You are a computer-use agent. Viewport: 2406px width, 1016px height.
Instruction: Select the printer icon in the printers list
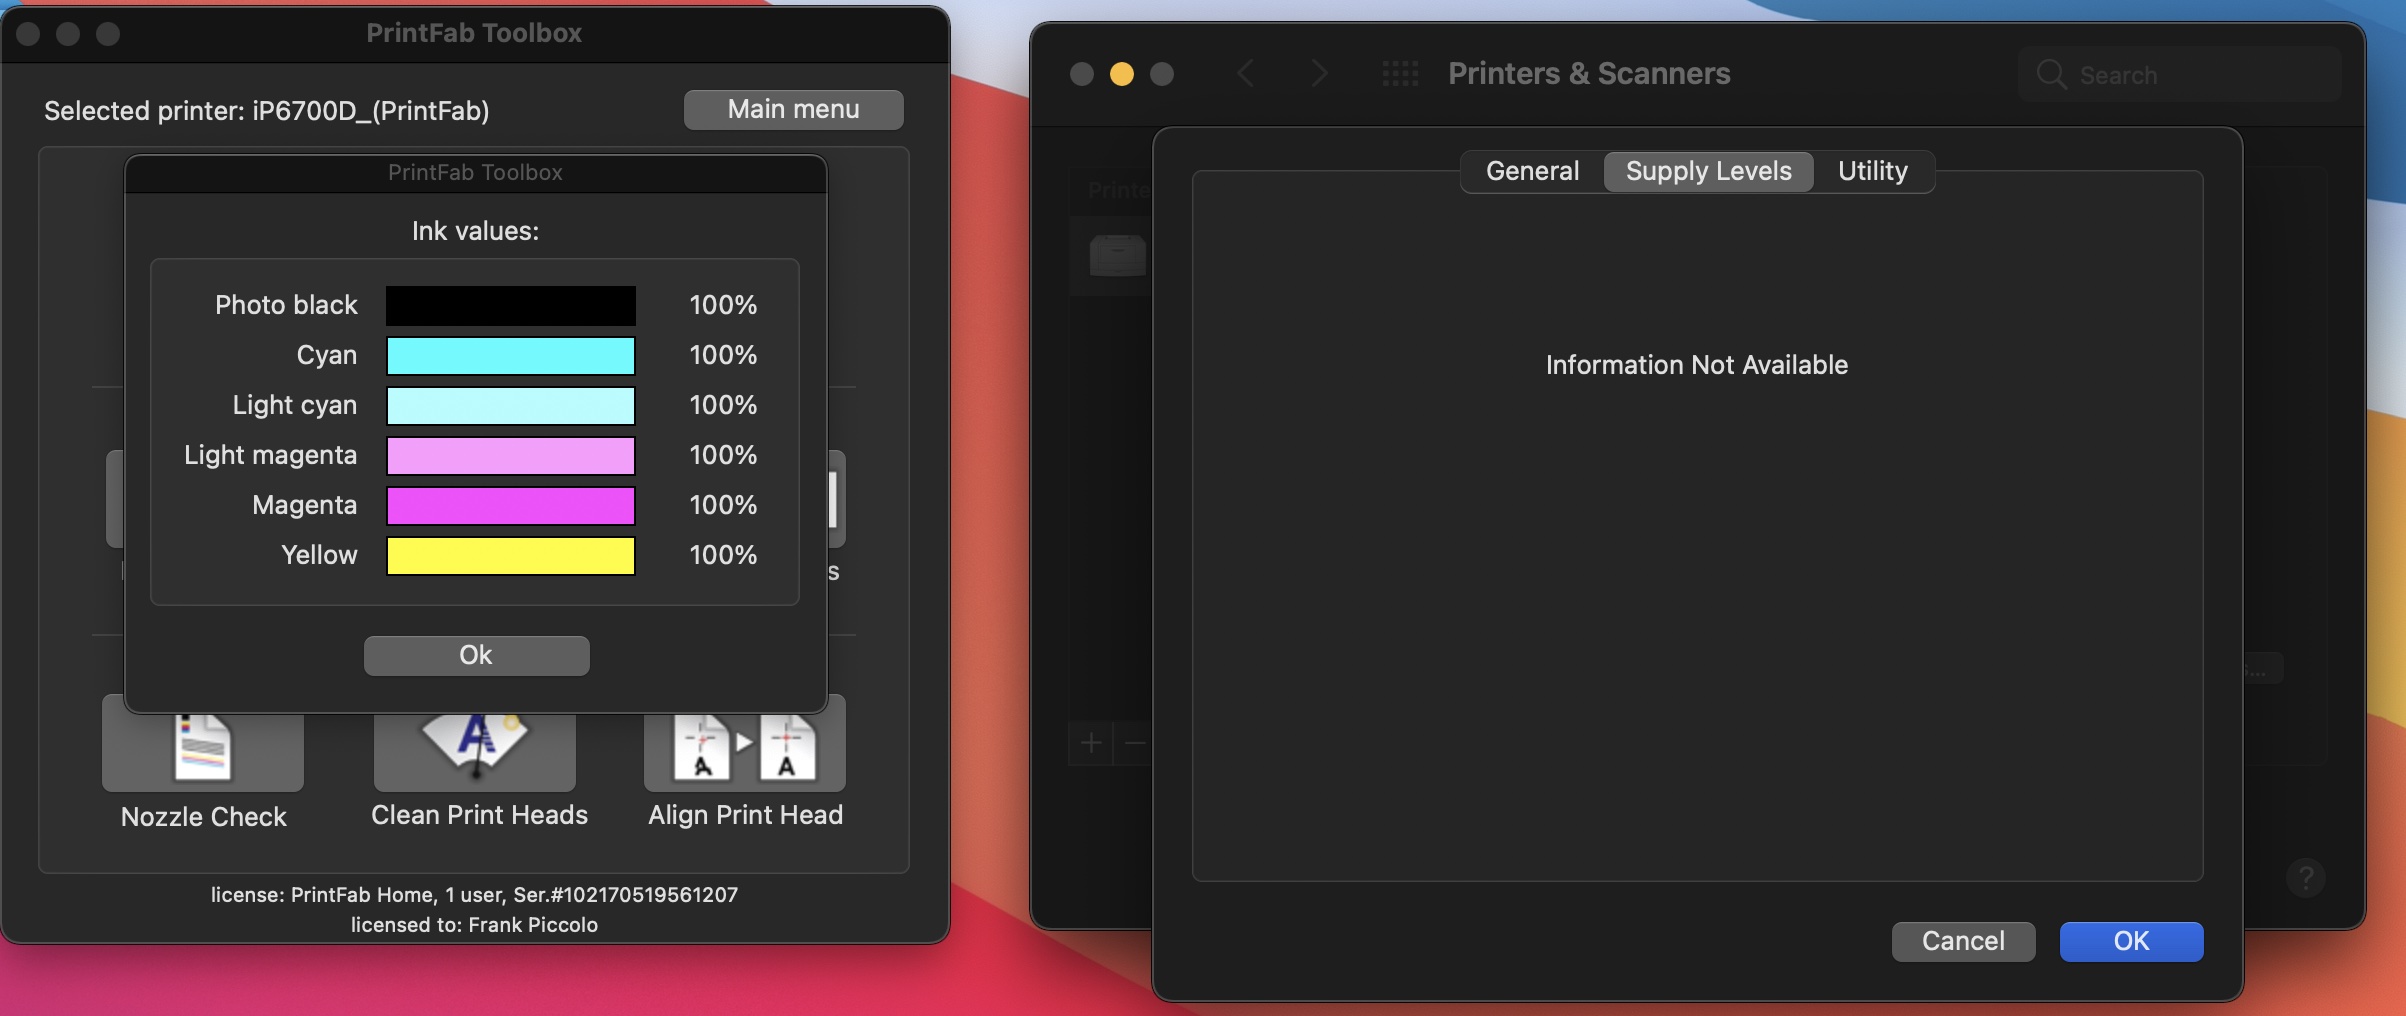point(1117,256)
